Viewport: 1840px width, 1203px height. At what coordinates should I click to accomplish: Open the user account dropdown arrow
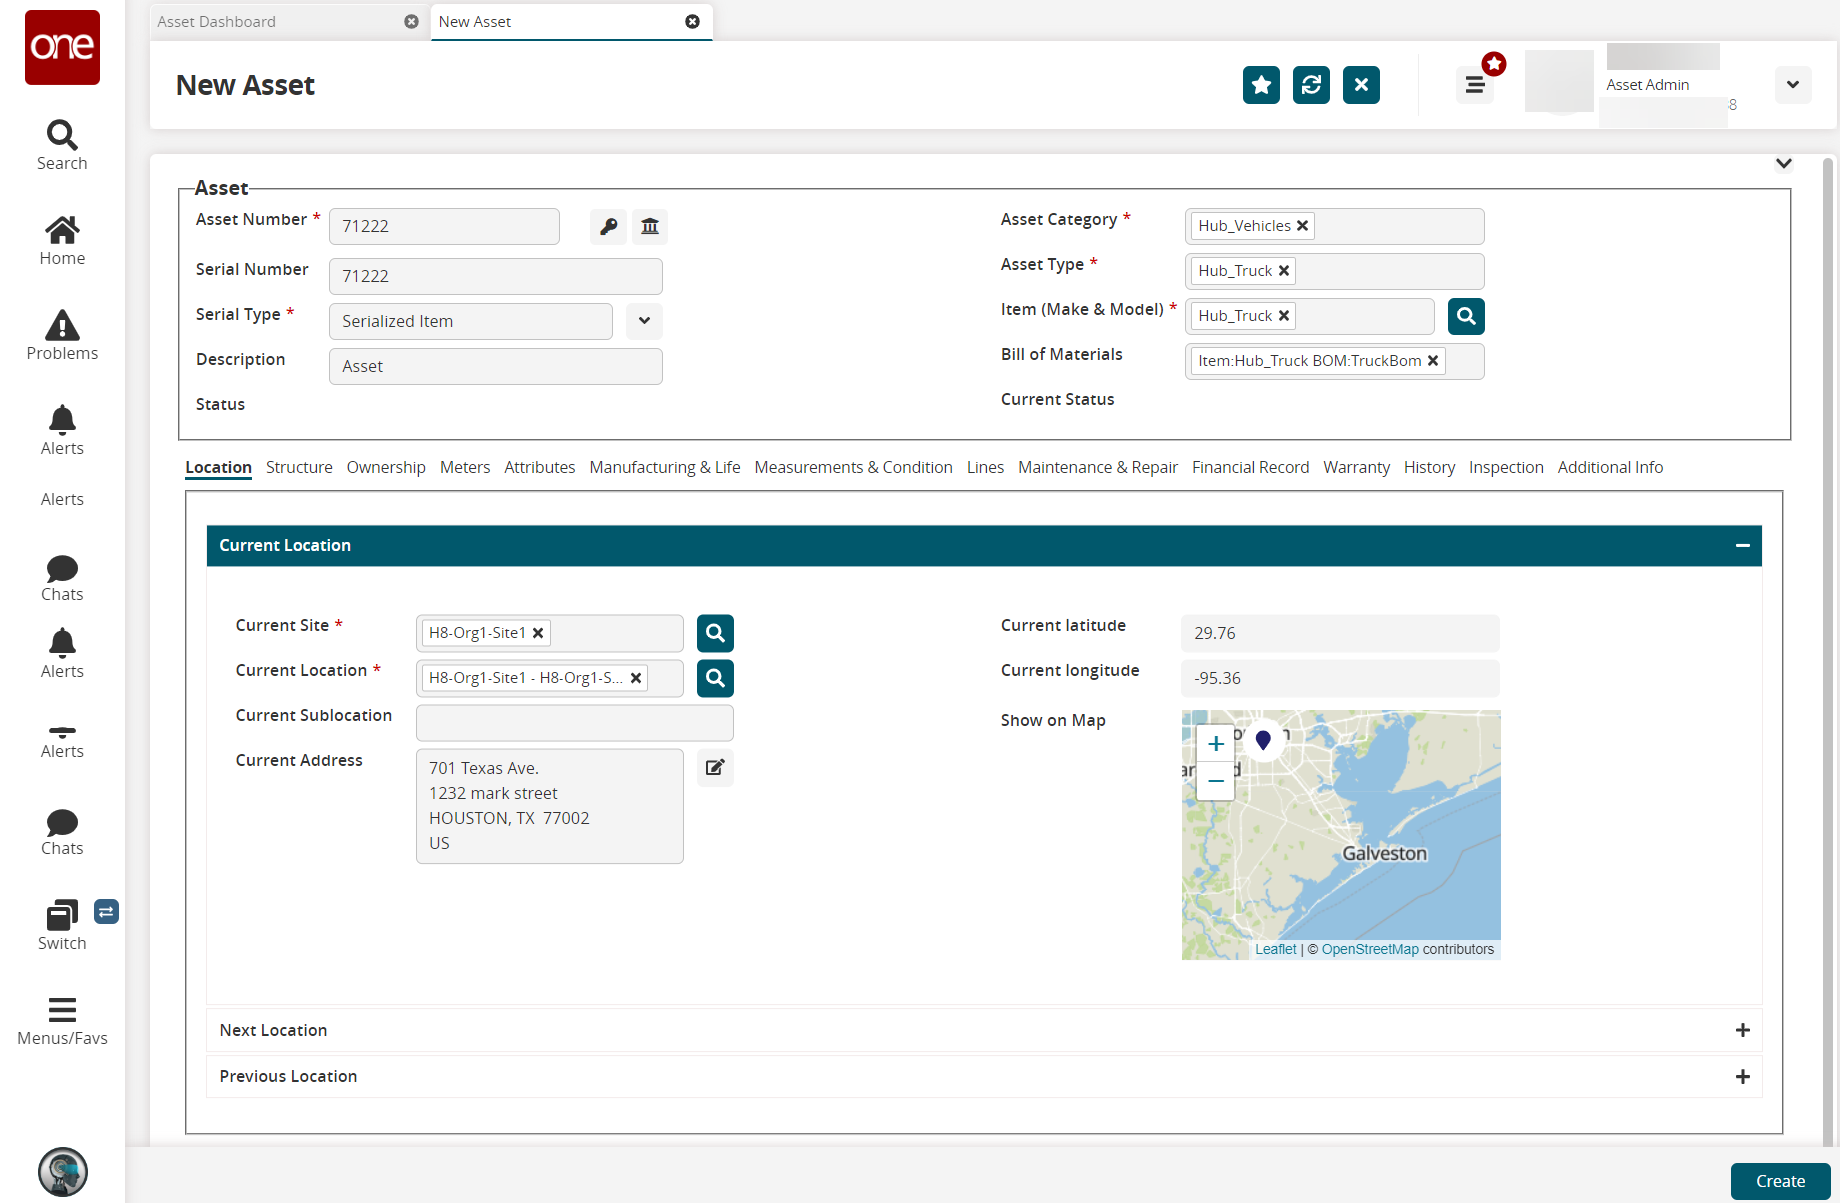(1792, 85)
